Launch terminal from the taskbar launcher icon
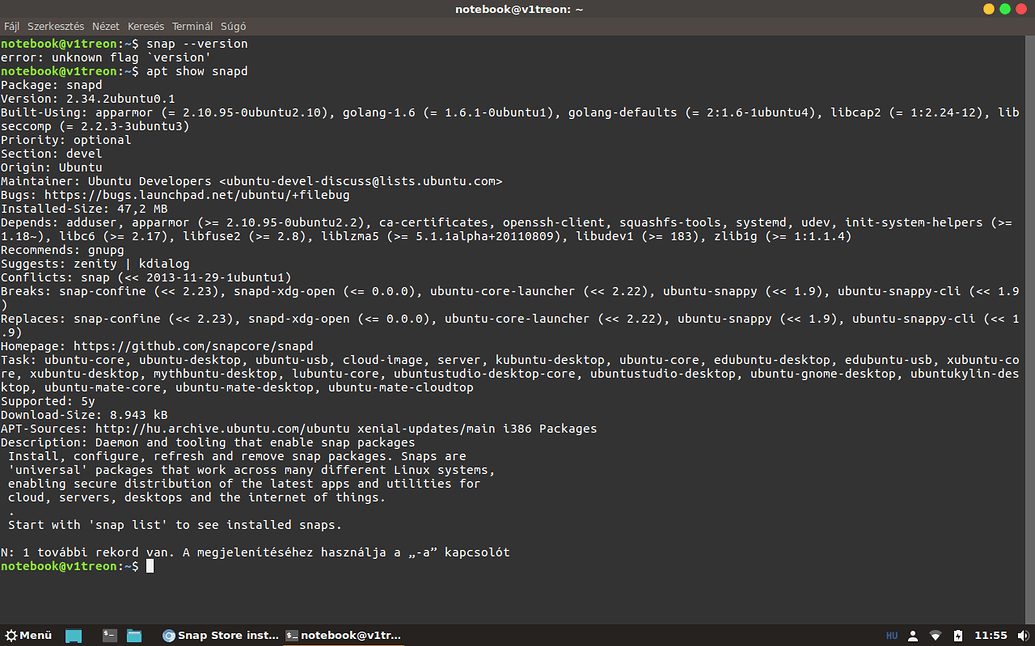Image resolution: width=1035 pixels, height=646 pixels. [110, 635]
